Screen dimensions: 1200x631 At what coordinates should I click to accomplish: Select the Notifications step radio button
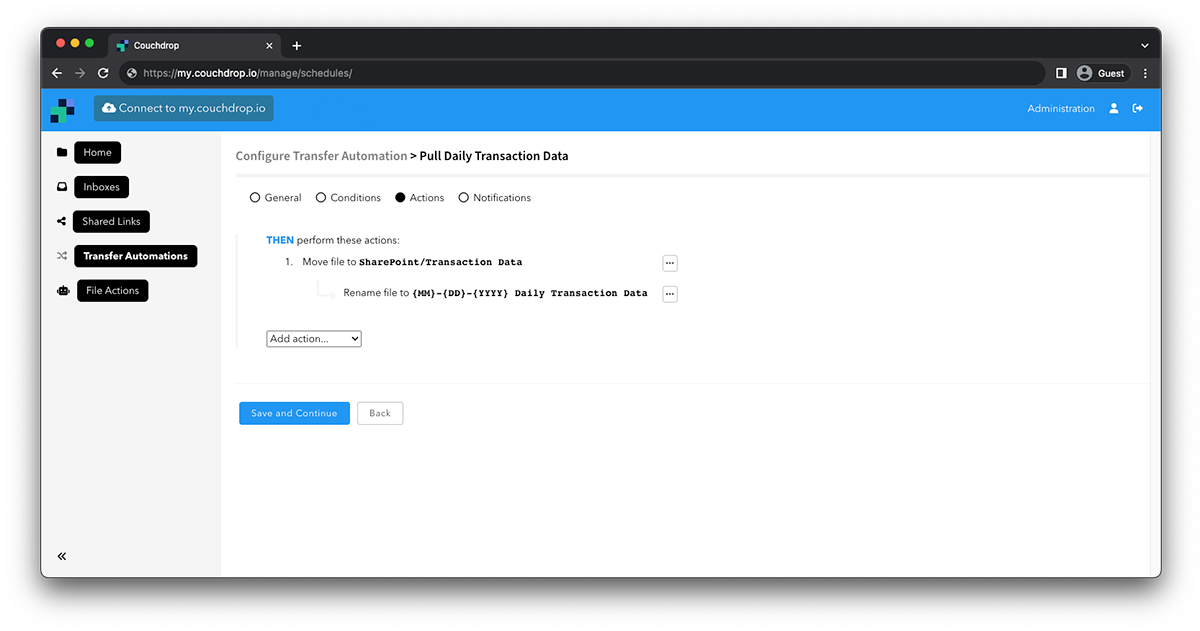click(463, 197)
